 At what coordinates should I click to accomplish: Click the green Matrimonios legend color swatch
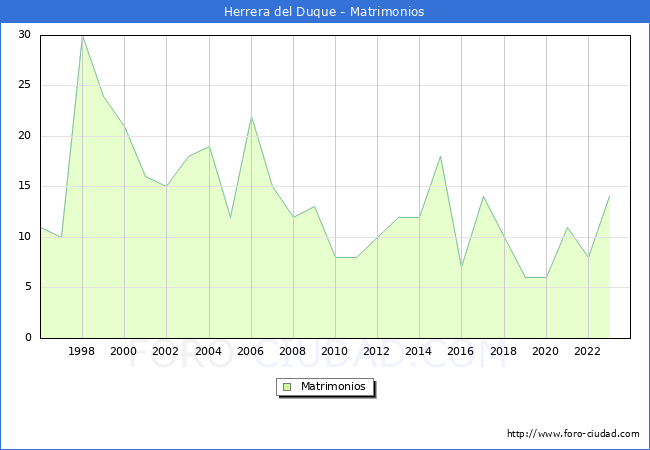point(286,386)
